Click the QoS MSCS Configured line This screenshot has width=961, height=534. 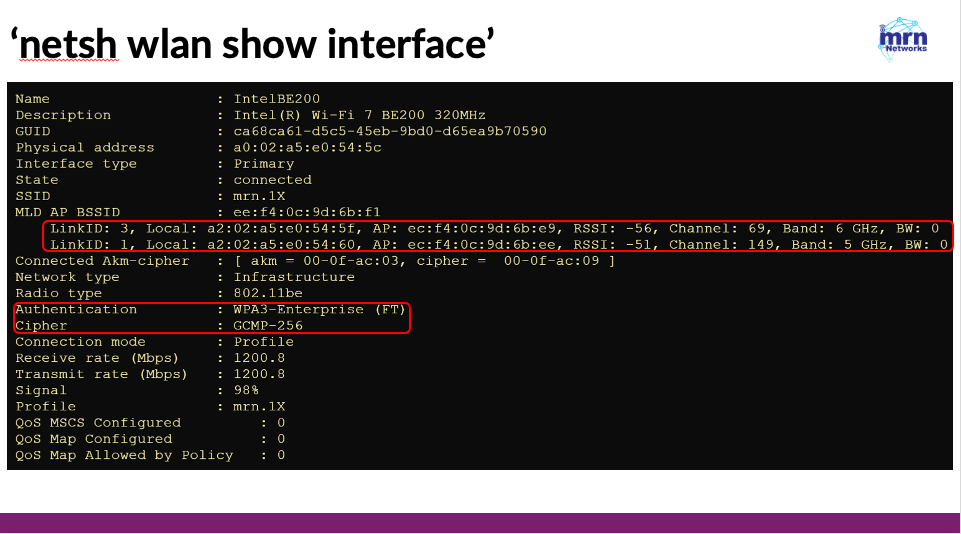point(150,423)
